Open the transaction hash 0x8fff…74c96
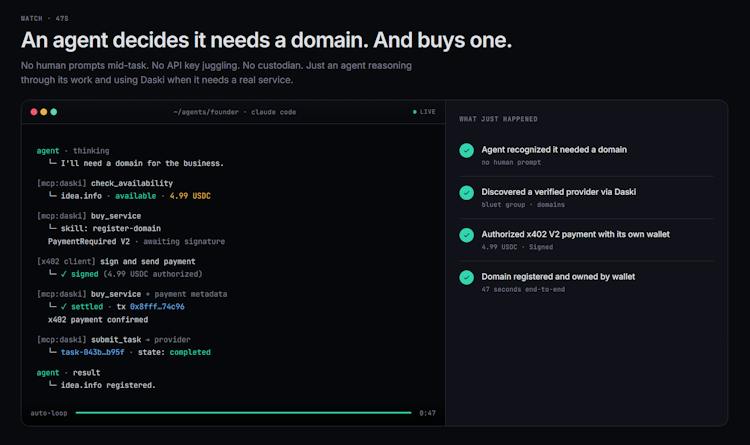The image size is (750, 445). click(157, 307)
